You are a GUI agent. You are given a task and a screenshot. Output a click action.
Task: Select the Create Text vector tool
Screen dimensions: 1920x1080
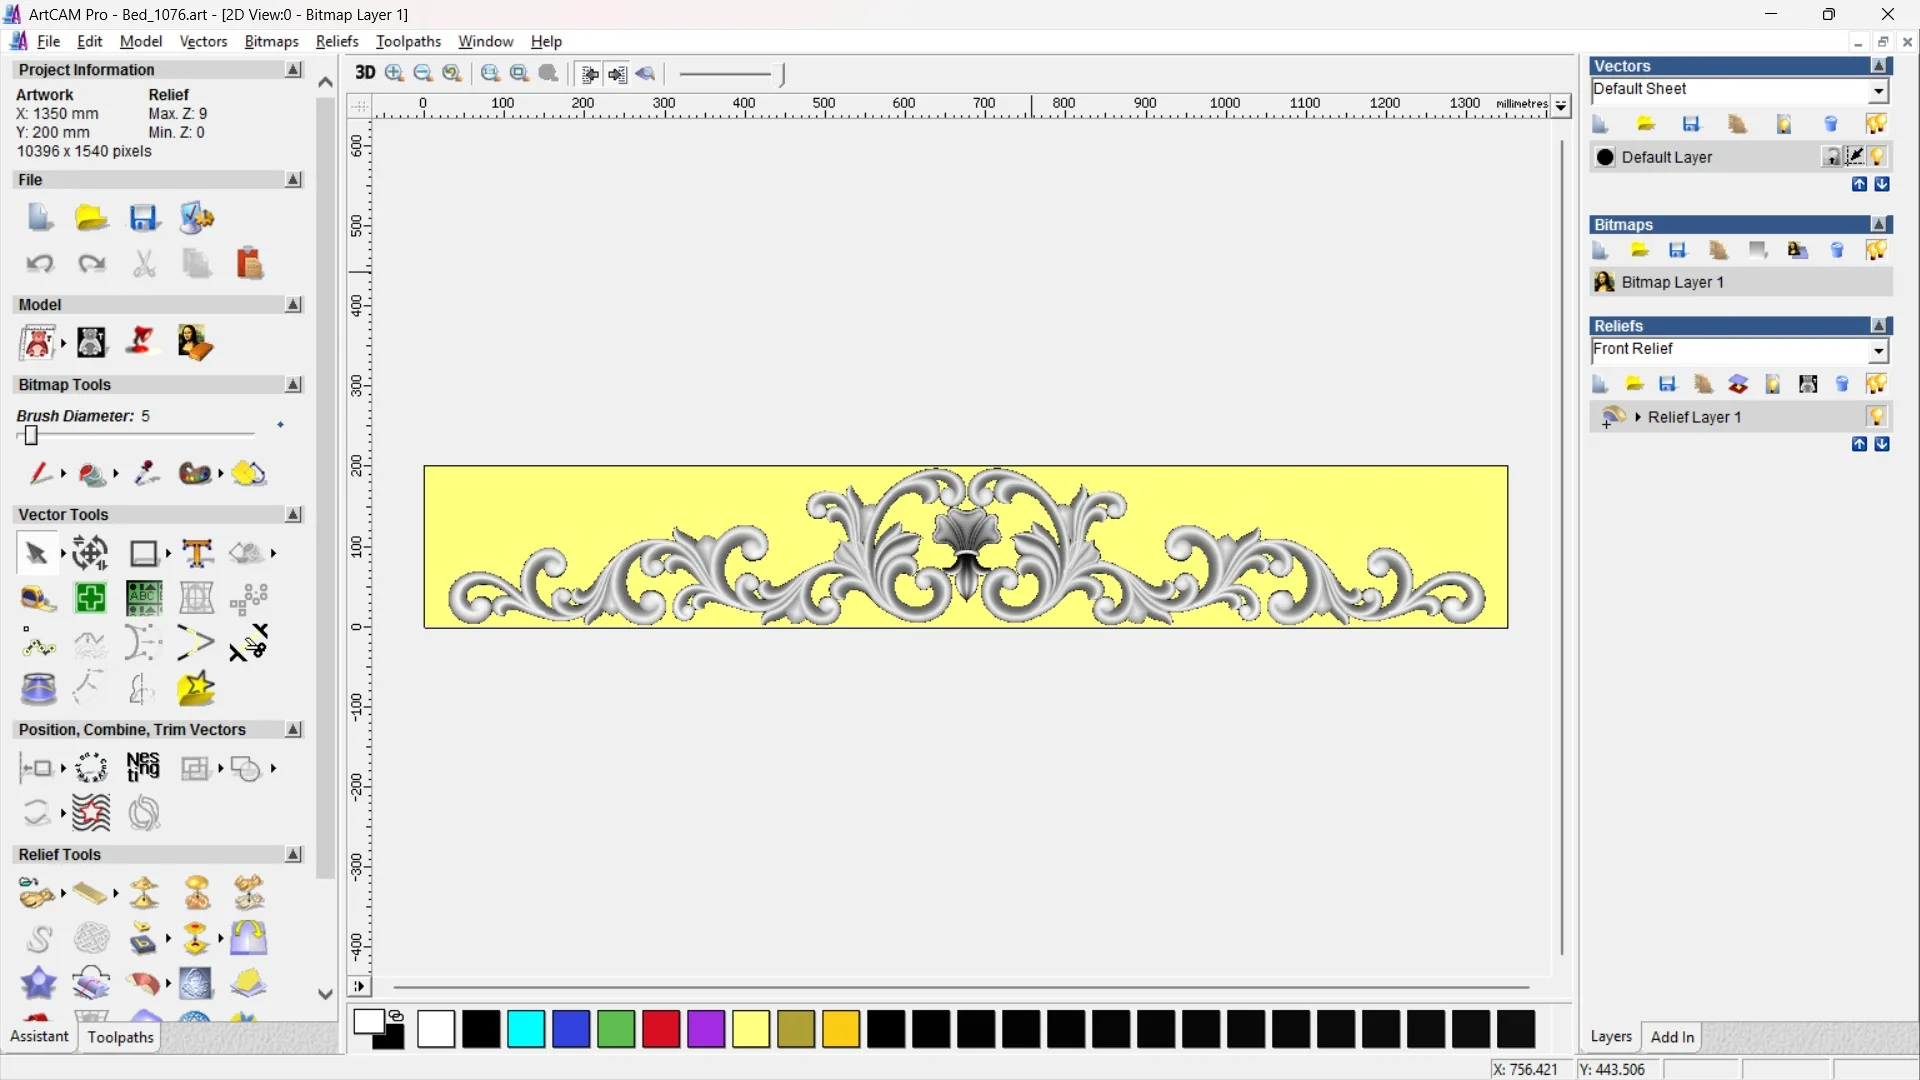pos(197,553)
